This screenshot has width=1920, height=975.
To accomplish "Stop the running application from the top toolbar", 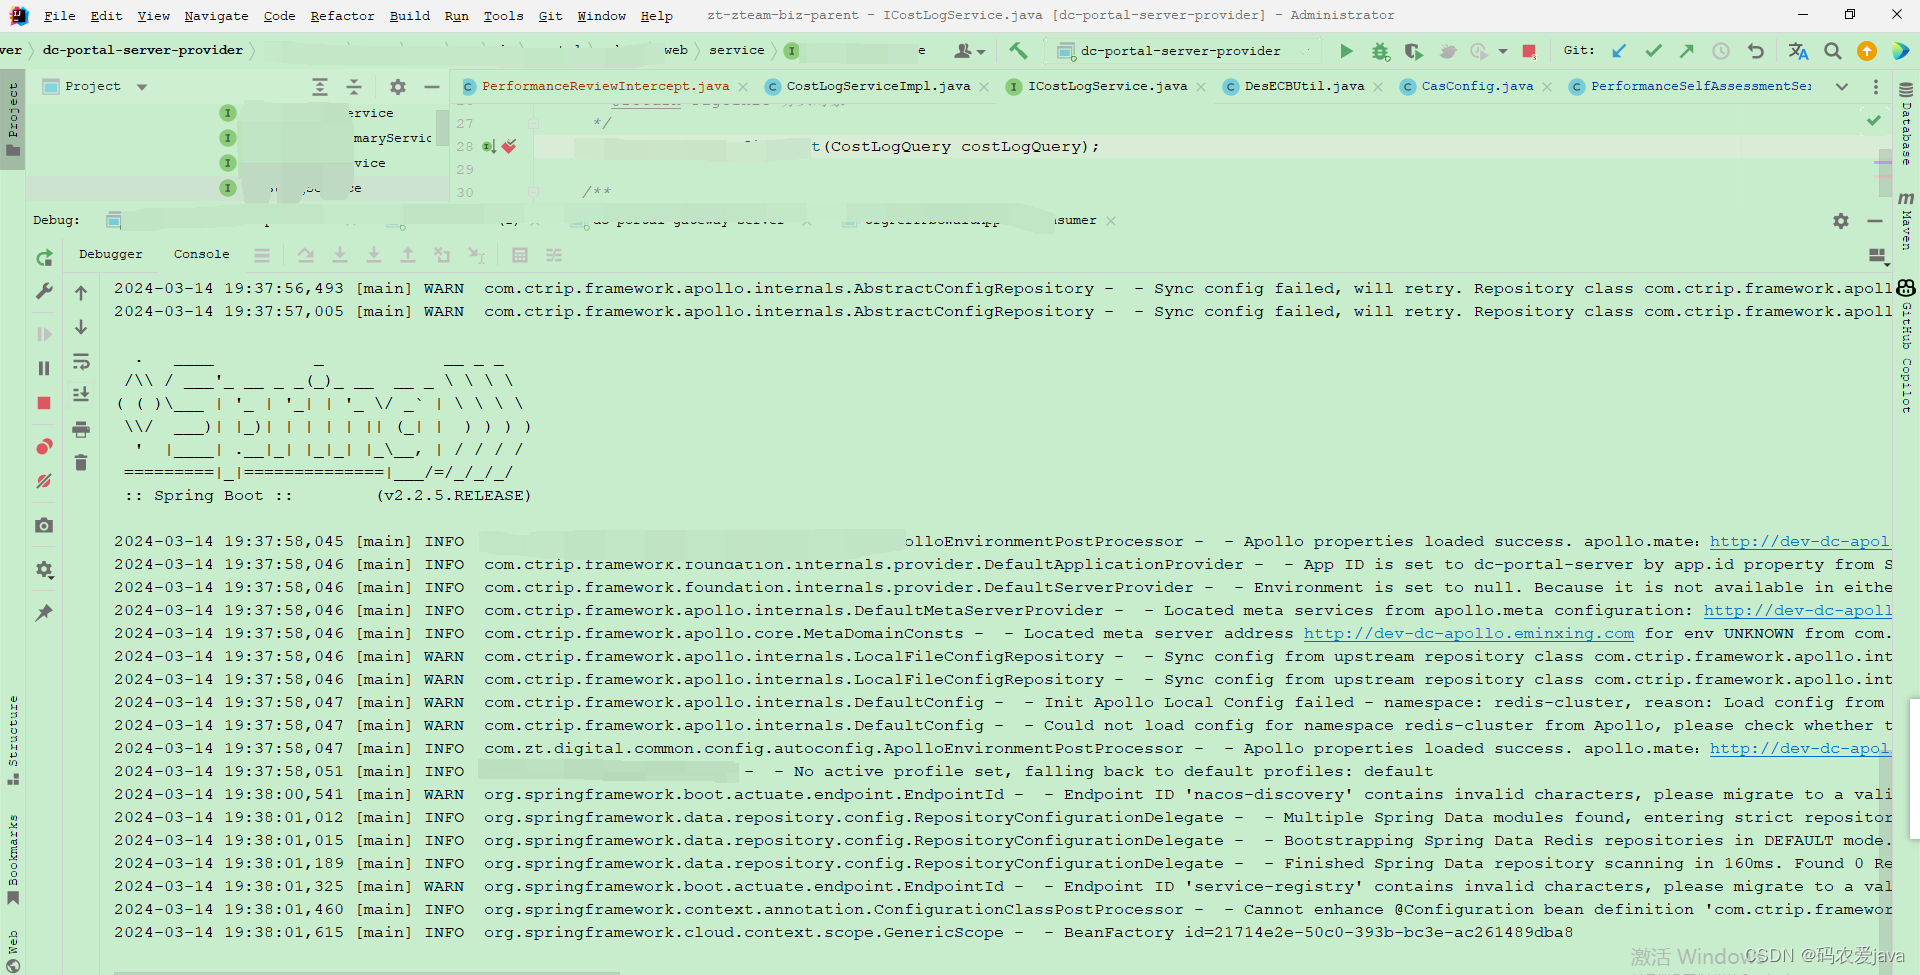I will tap(1529, 51).
